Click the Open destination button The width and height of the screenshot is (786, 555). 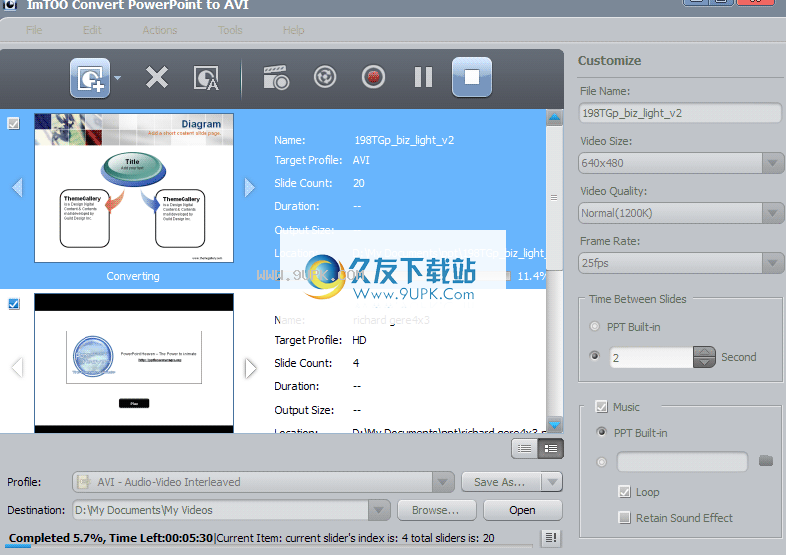[x=522, y=510]
